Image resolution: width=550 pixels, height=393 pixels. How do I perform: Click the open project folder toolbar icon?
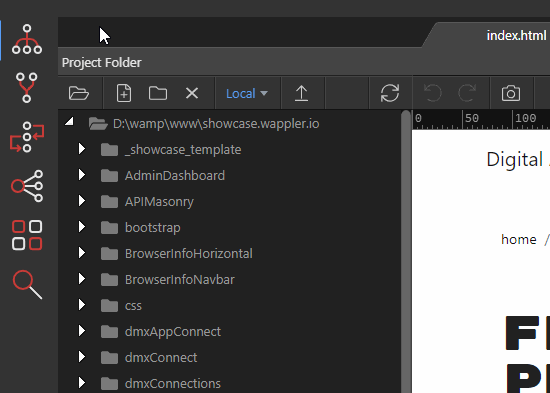79,93
